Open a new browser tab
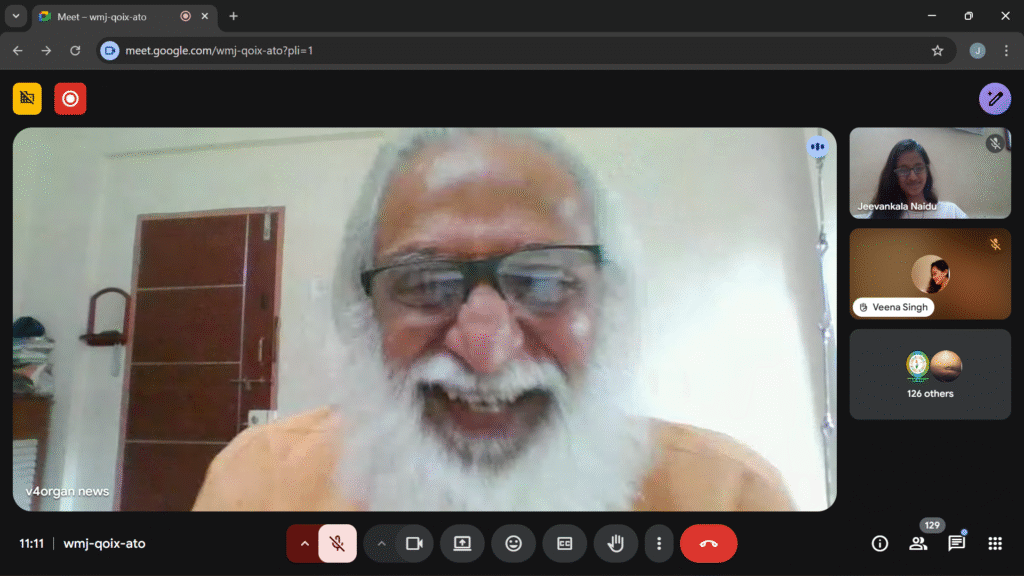The width and height of the screenshot is (1024, 576). pos(234,16)
